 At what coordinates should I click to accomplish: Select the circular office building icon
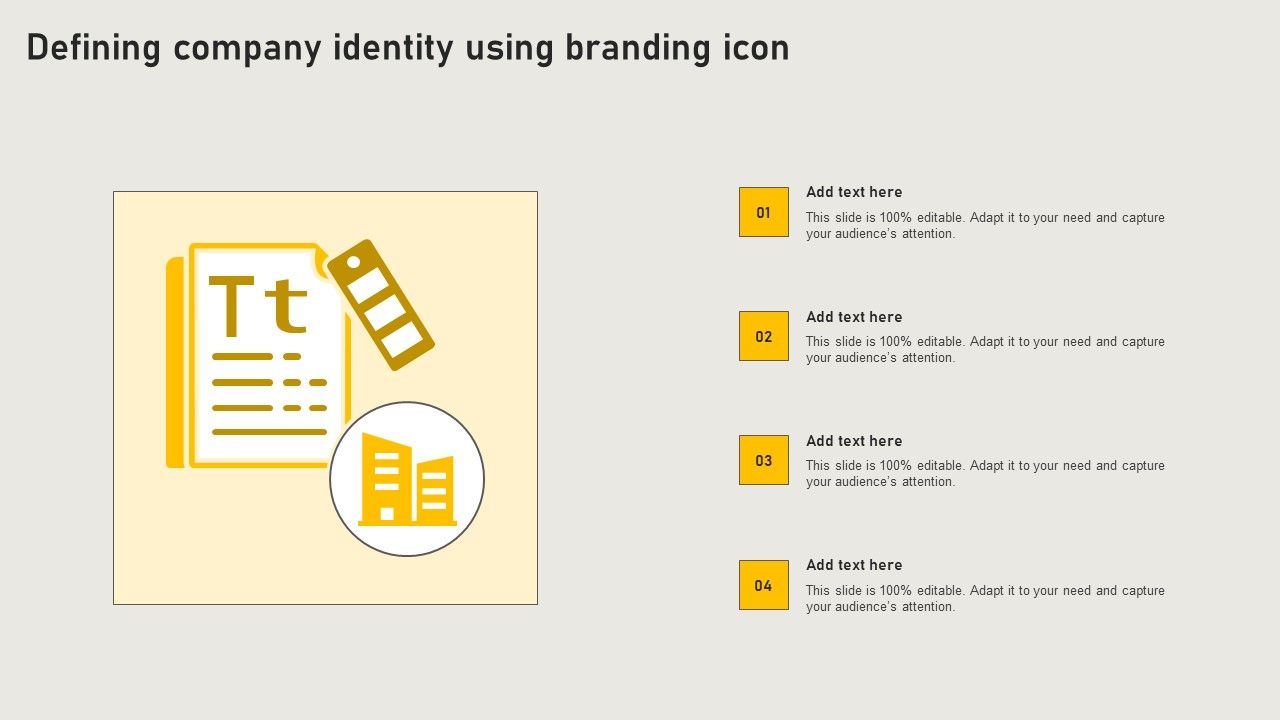click(407, 479)
